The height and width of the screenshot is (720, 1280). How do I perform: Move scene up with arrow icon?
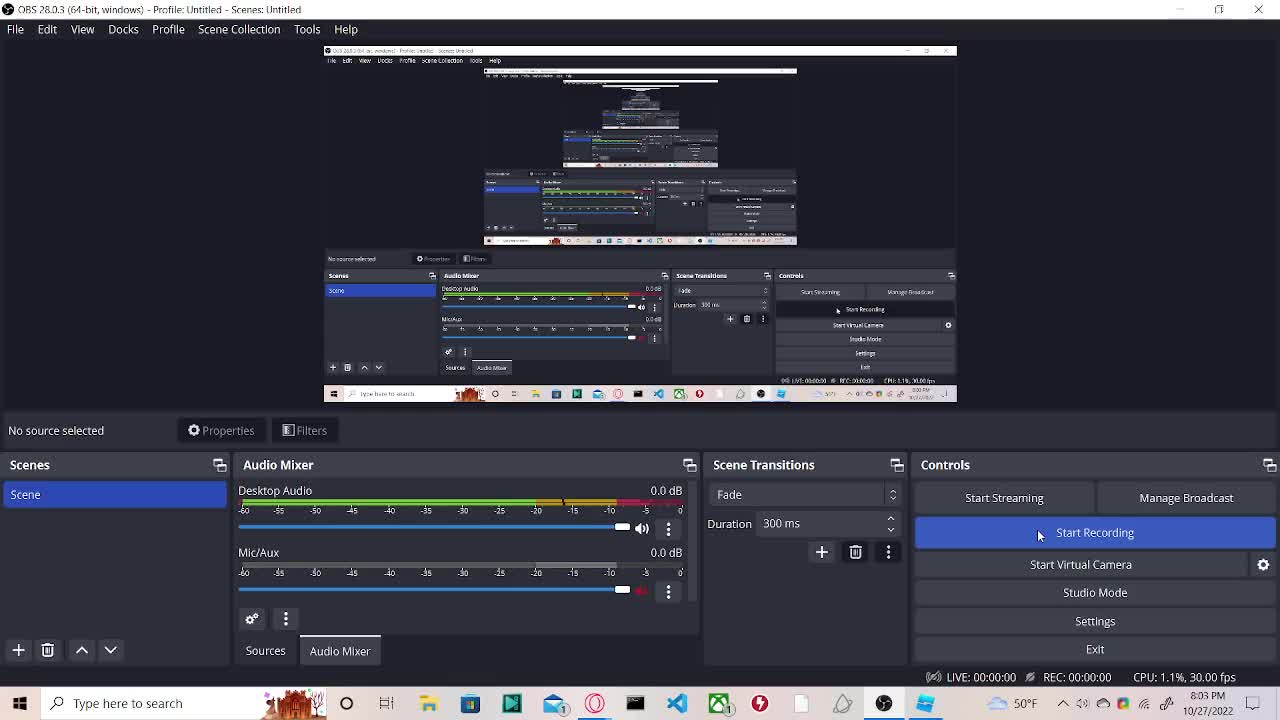click(x=82, y=650)
